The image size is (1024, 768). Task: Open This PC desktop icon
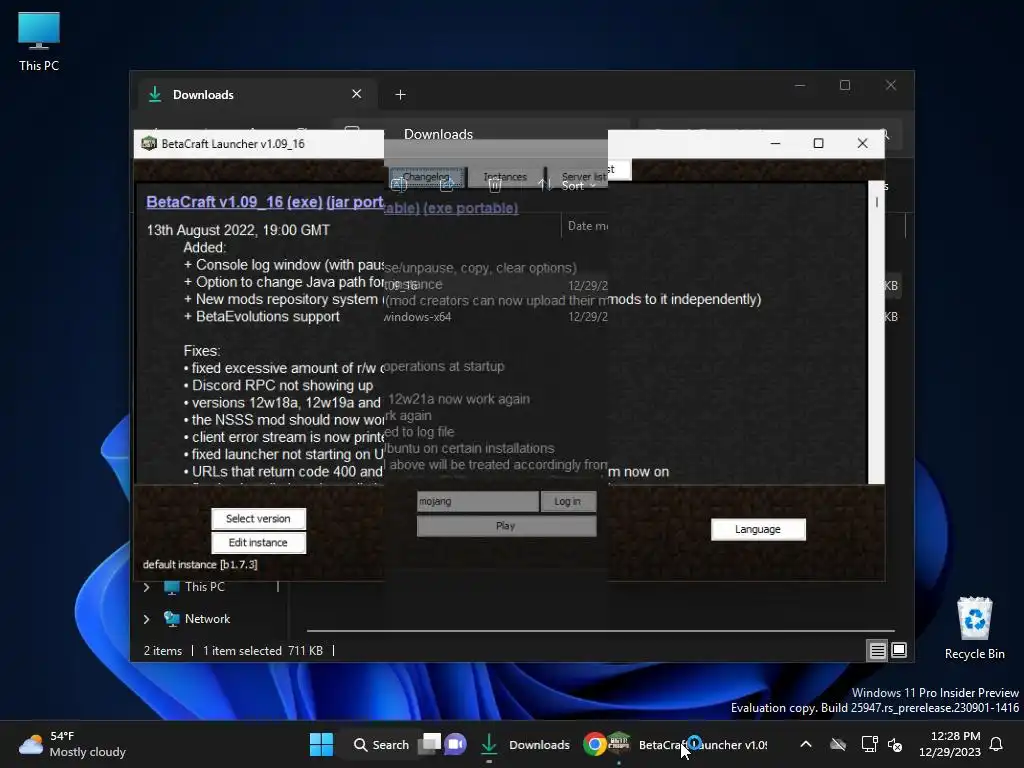[x=39, y=41]
